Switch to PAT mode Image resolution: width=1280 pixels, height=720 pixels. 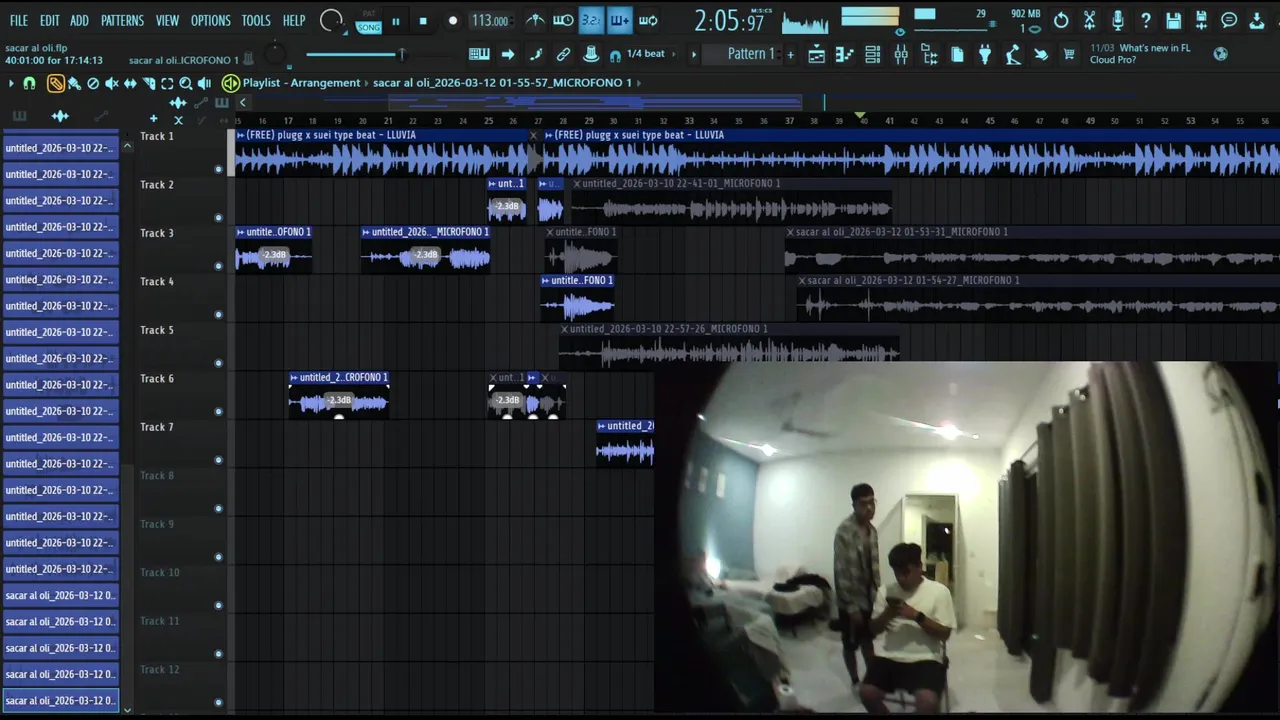pos(369,14)
